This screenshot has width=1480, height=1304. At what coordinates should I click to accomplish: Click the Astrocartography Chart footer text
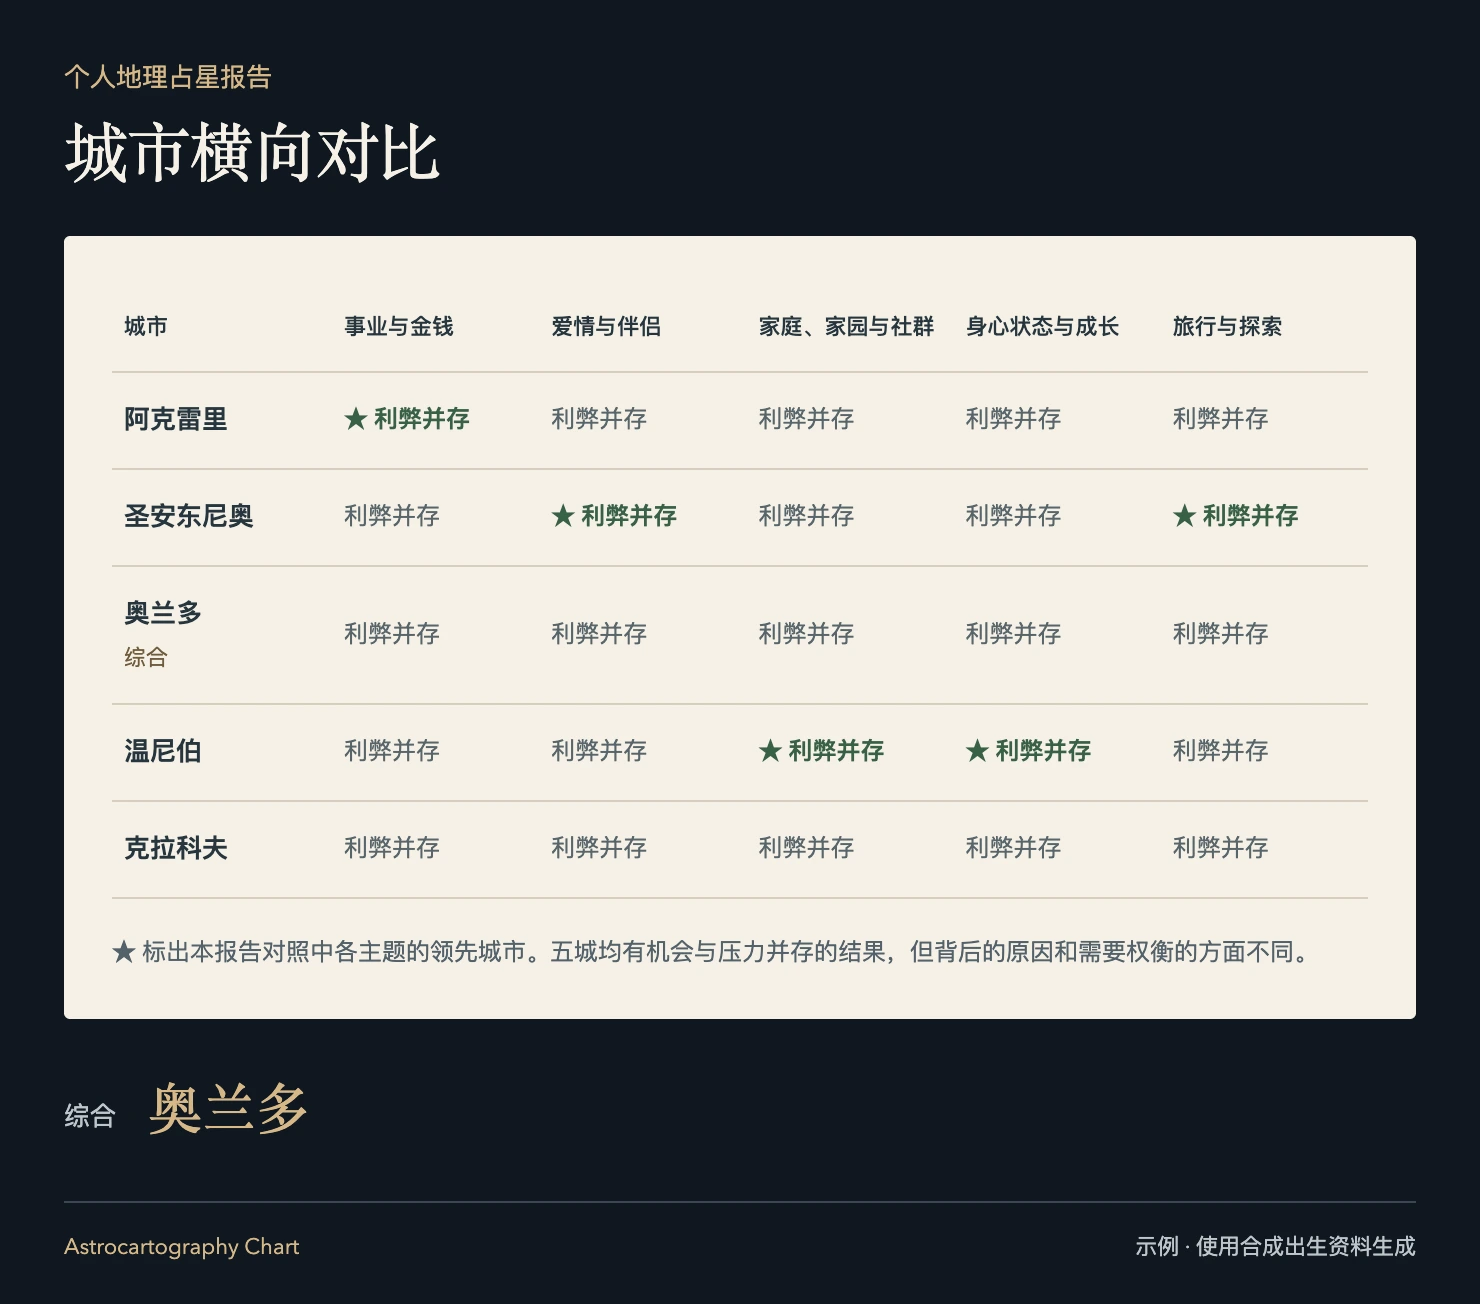point(182,1247)
